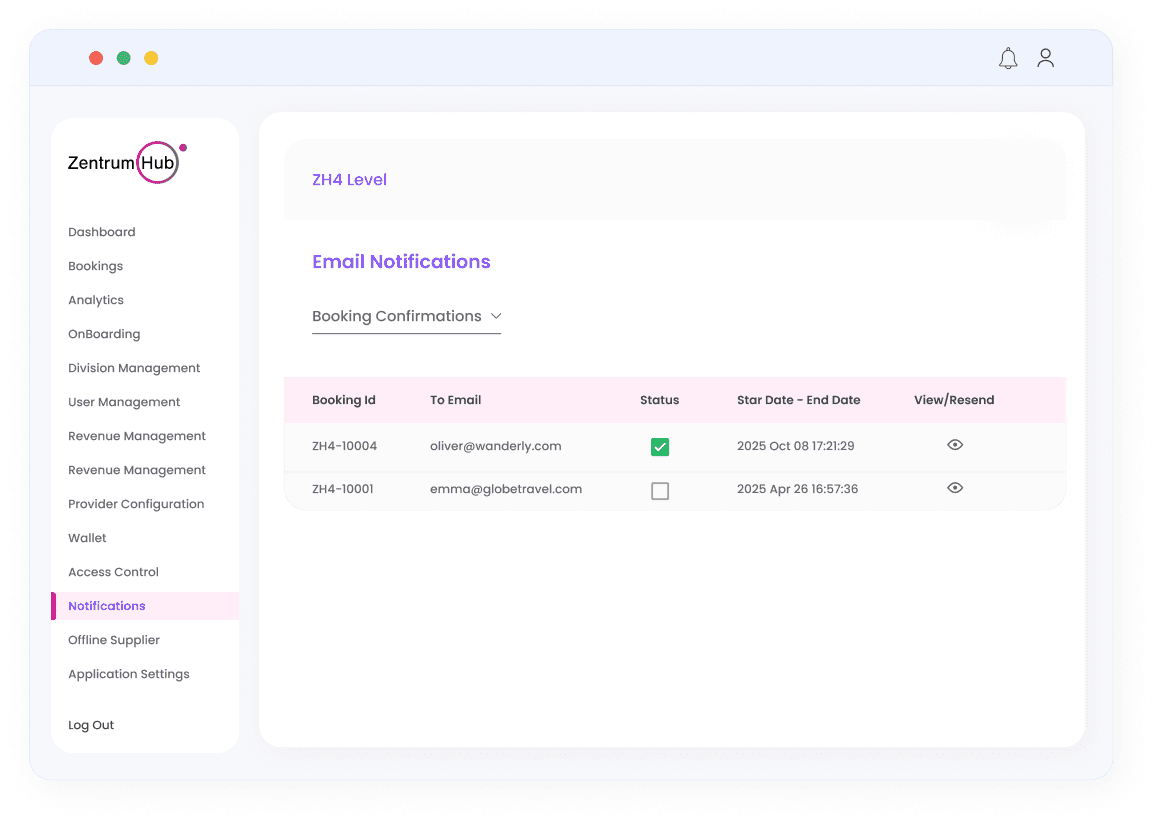The image size is (1156, 823).
Task: Toggle the green checkmark in the Status column
Action: 659,446
